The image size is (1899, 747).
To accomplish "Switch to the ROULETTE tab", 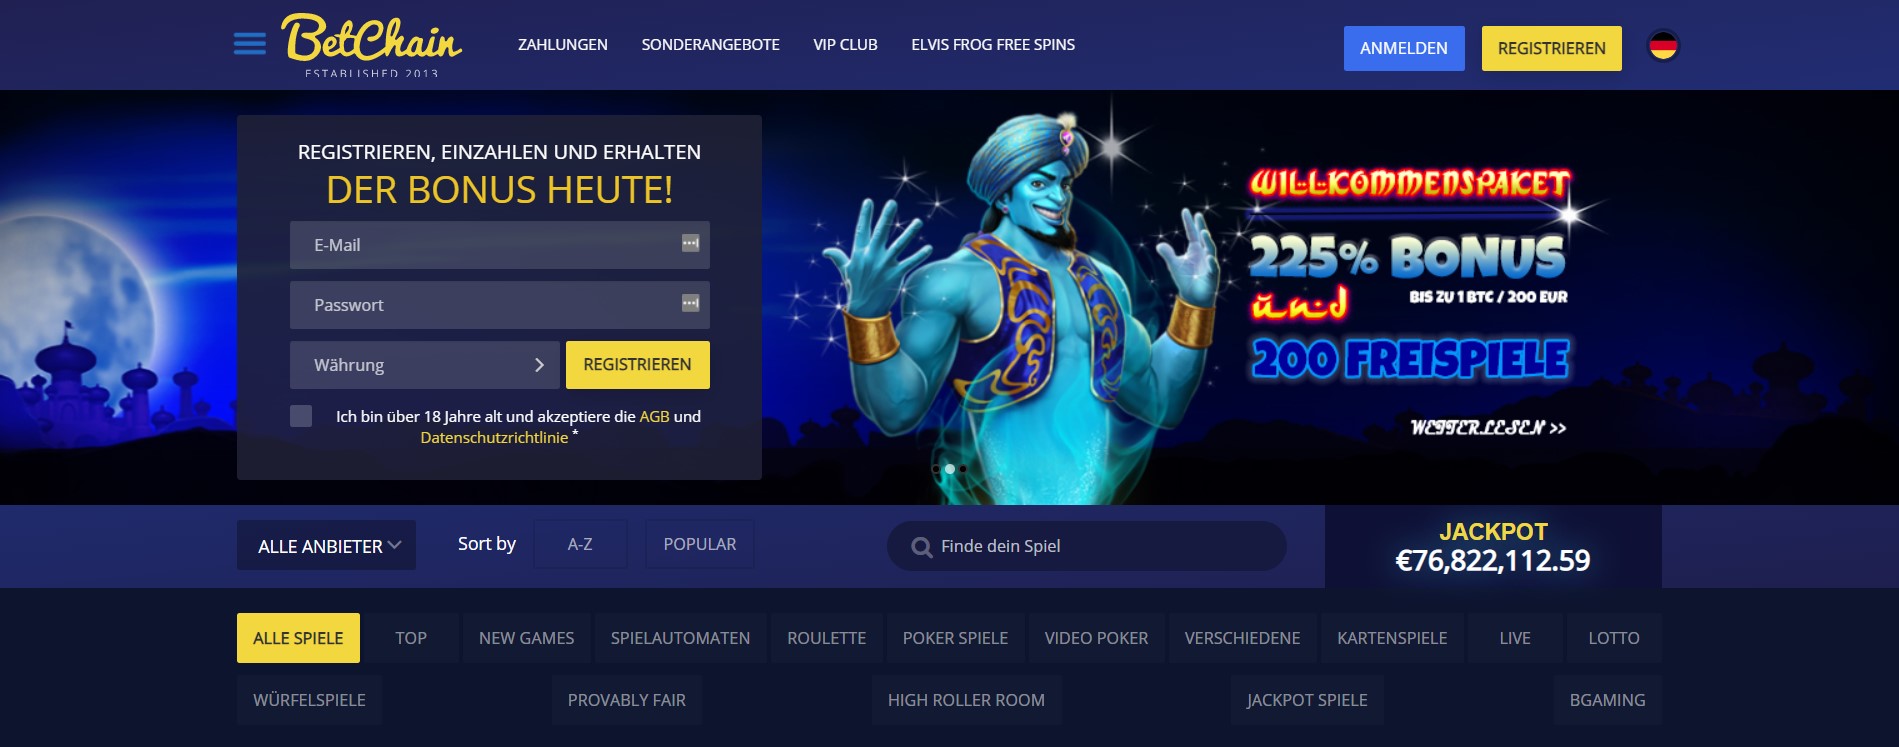I will click(826, 638).
